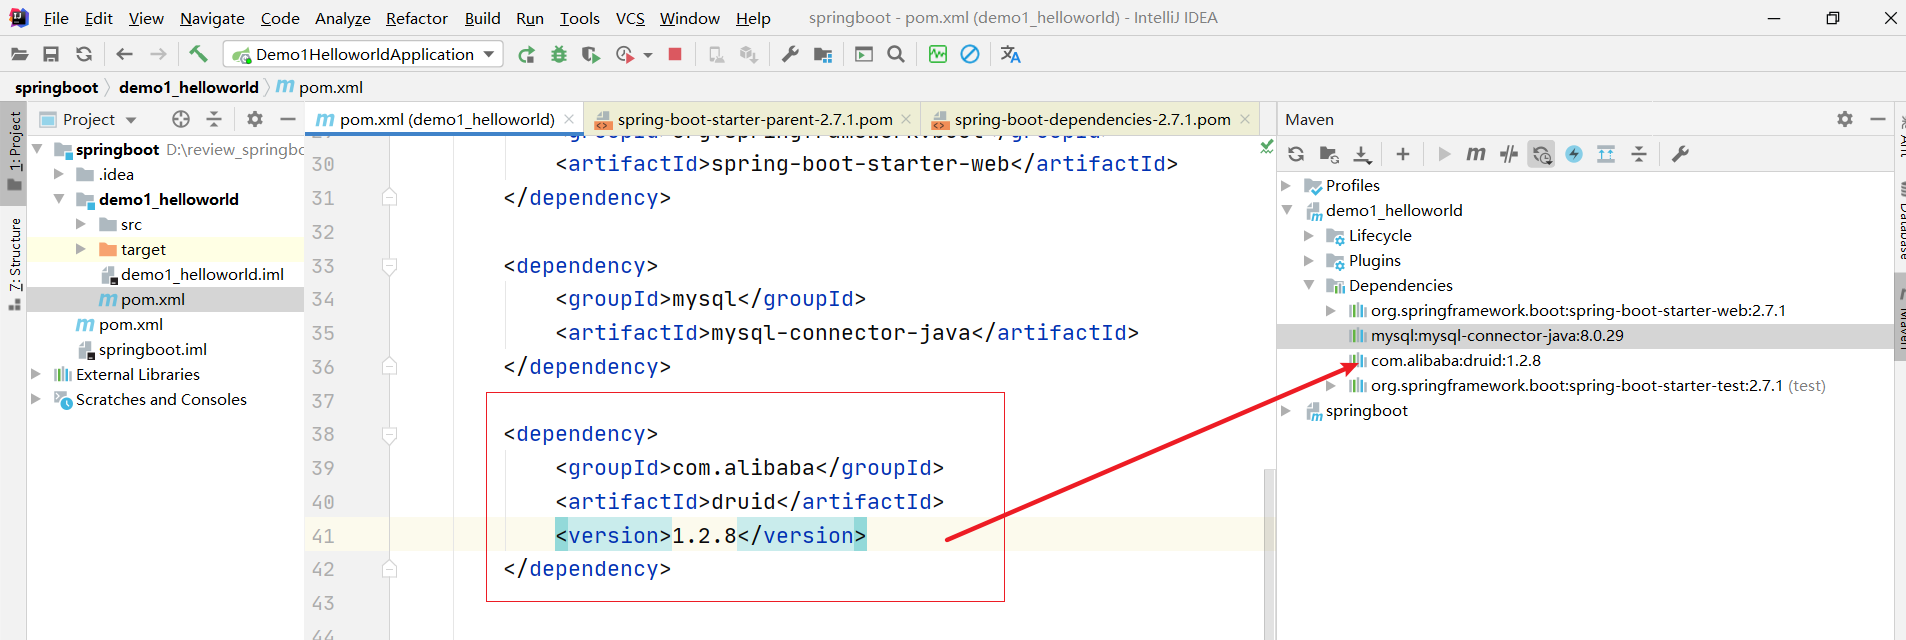1906x640 pixels.
Task: Open Maven settings via the wrench icon
Action: [1680, 154]
